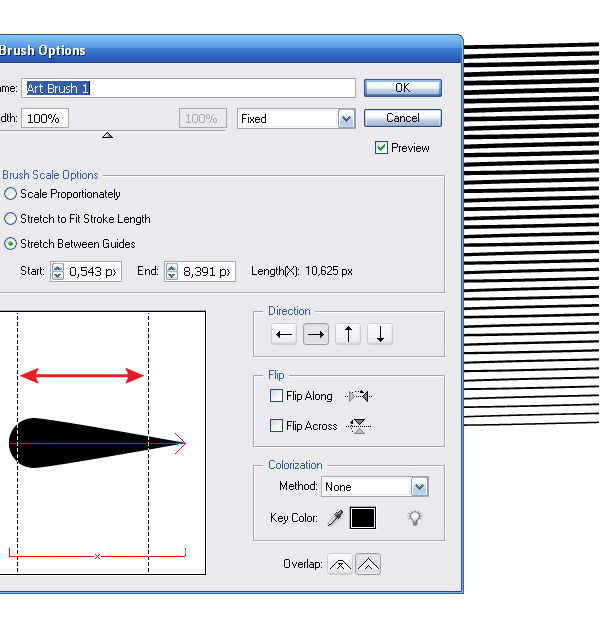The height and width of the screenshot is (617, 600).
Task: Click the Cancel button
Action: coord(402,118)
